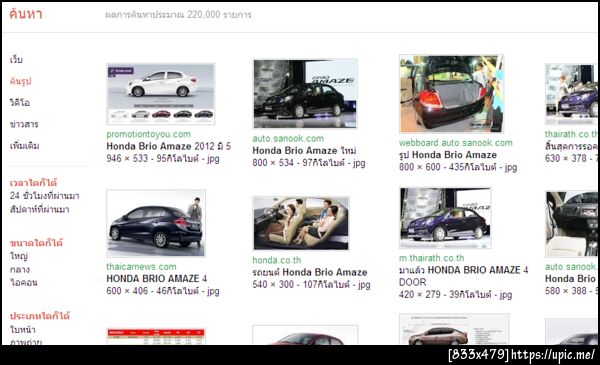Open white Honda Brio Amaze thumbnail from promotiontoyou
The image size is (600, 365).
[161, 94]
